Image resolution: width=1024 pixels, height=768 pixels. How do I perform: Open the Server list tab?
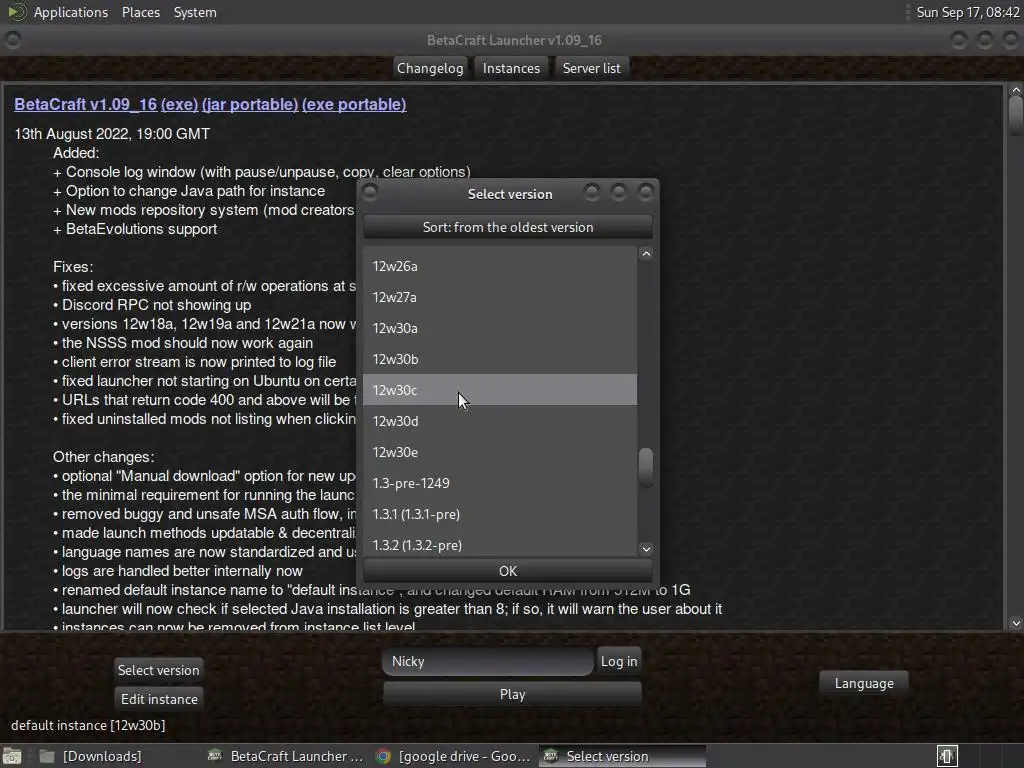click(x=591, y=69)
